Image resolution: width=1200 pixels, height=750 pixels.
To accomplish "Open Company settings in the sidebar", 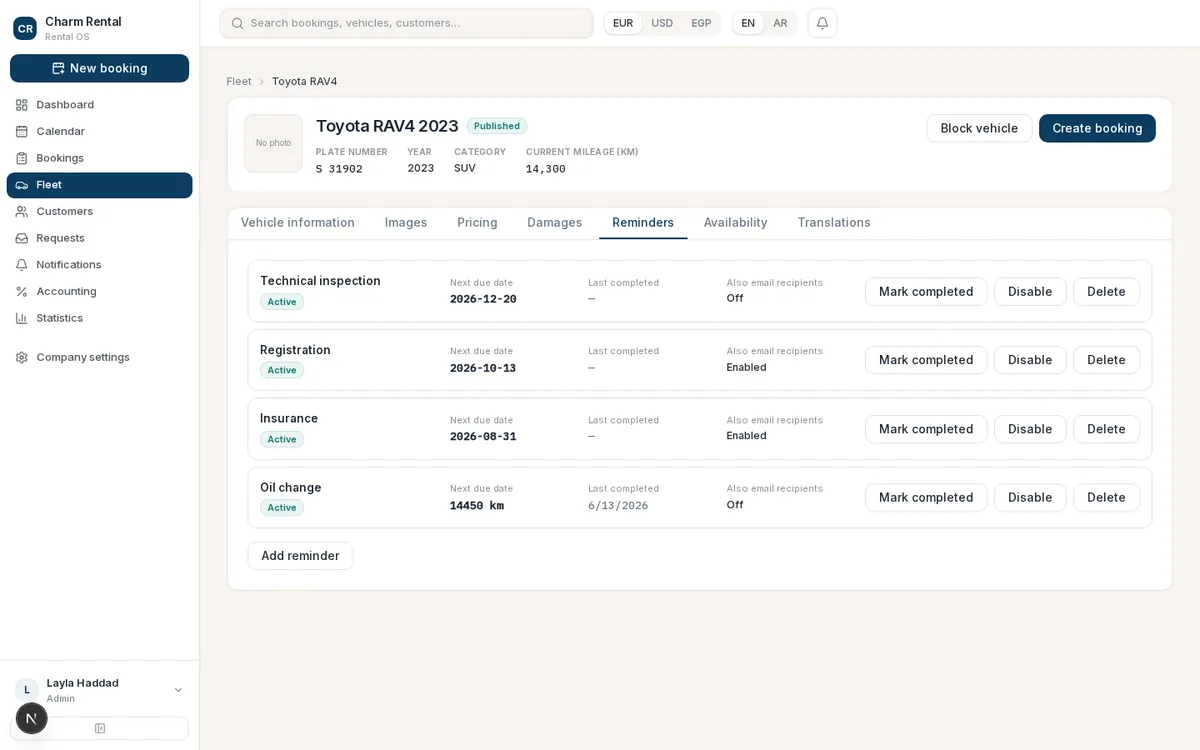I will [x=99, y=357].
